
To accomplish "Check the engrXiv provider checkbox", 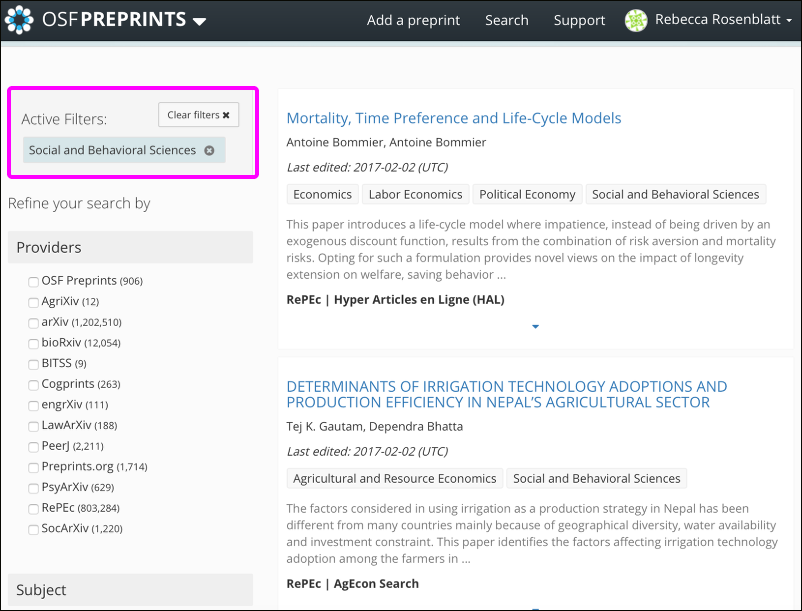I will pyautogui.click(x=33, y=405).
